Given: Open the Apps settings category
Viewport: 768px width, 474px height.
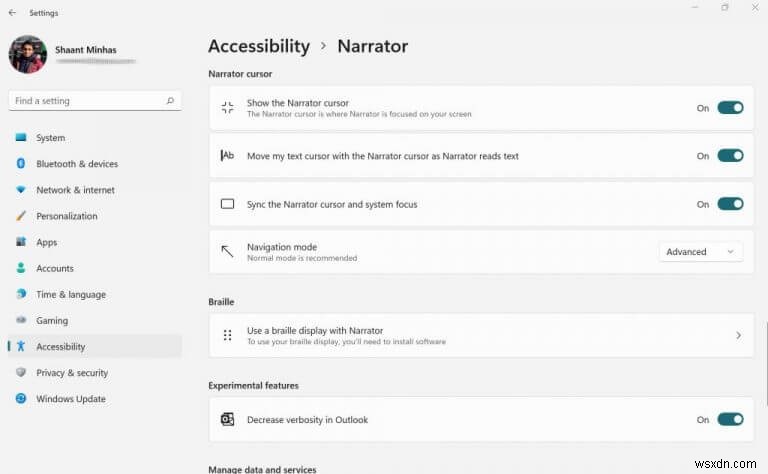Looking at the screenshot, I should click(x=47, y=242).
